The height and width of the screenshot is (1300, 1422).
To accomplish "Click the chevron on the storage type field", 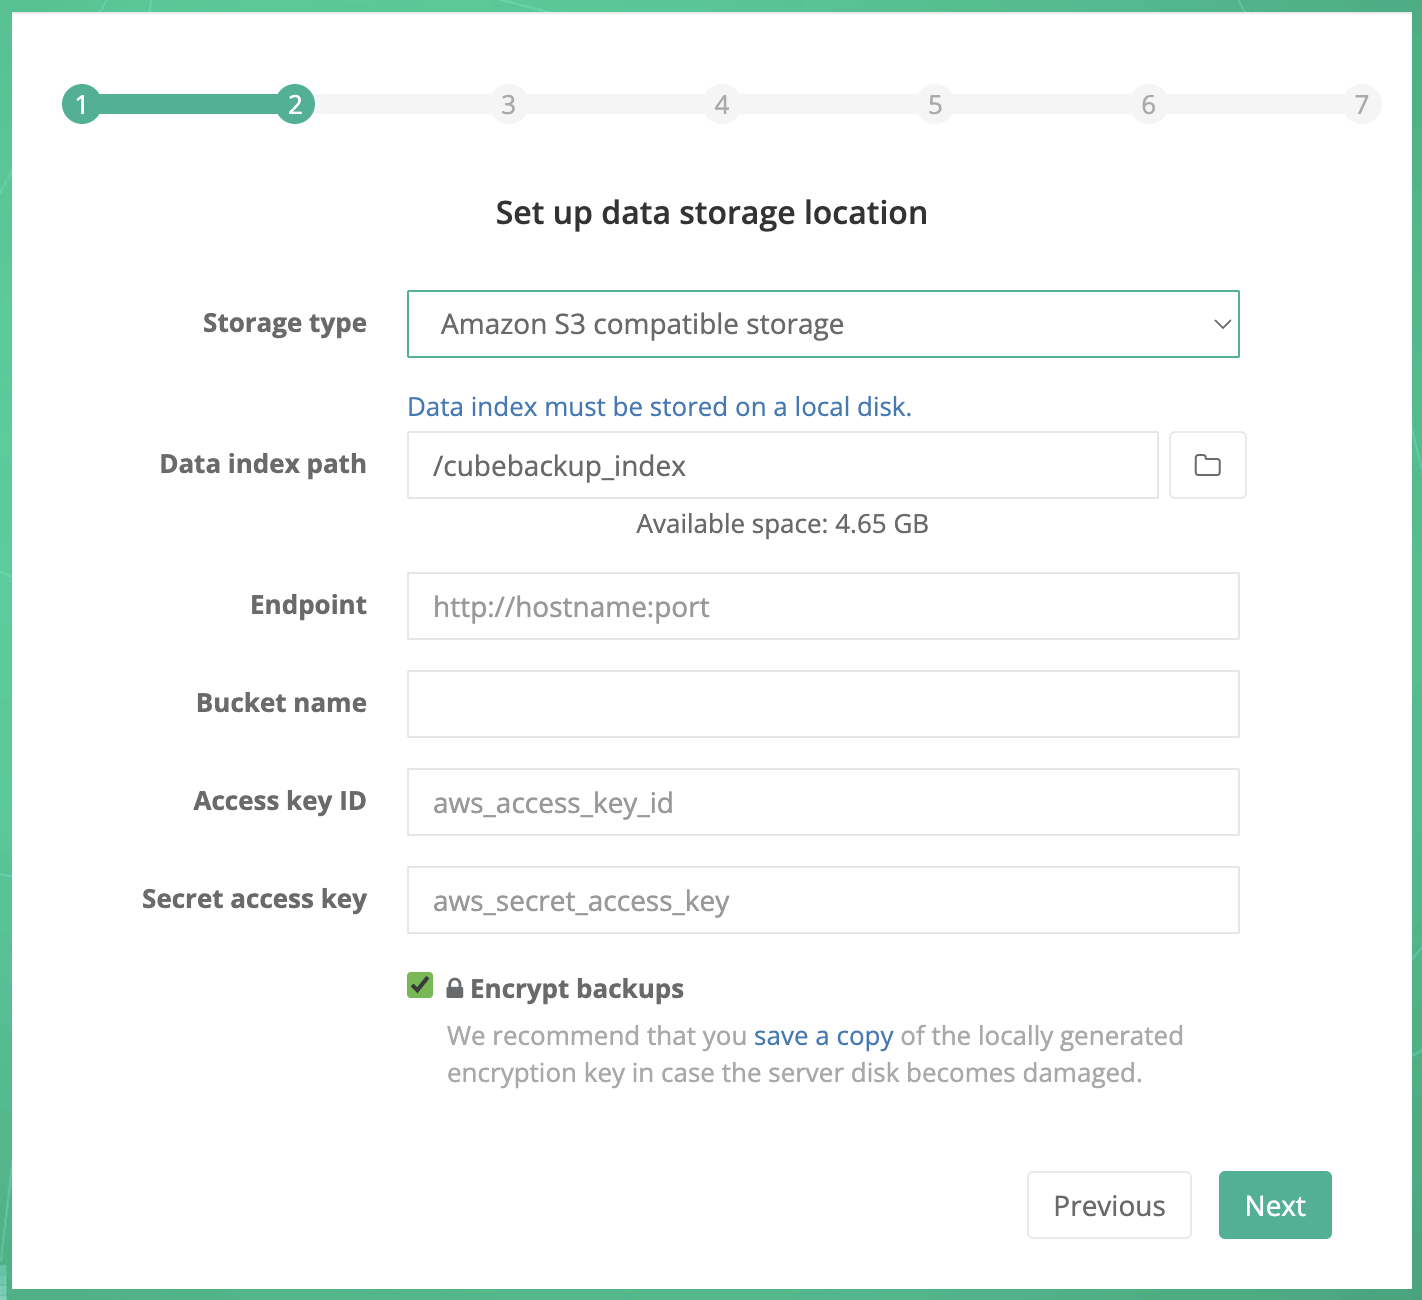I will pyautogui.click(x=1221, y=324).
